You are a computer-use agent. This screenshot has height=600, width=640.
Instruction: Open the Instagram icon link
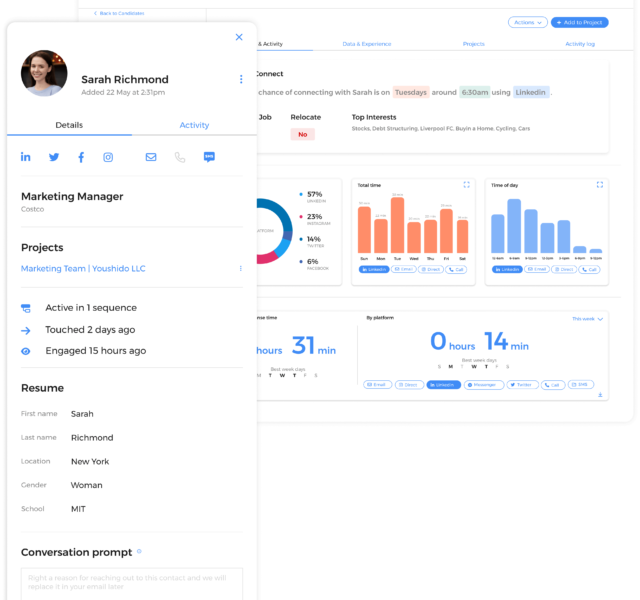[108, 157]
